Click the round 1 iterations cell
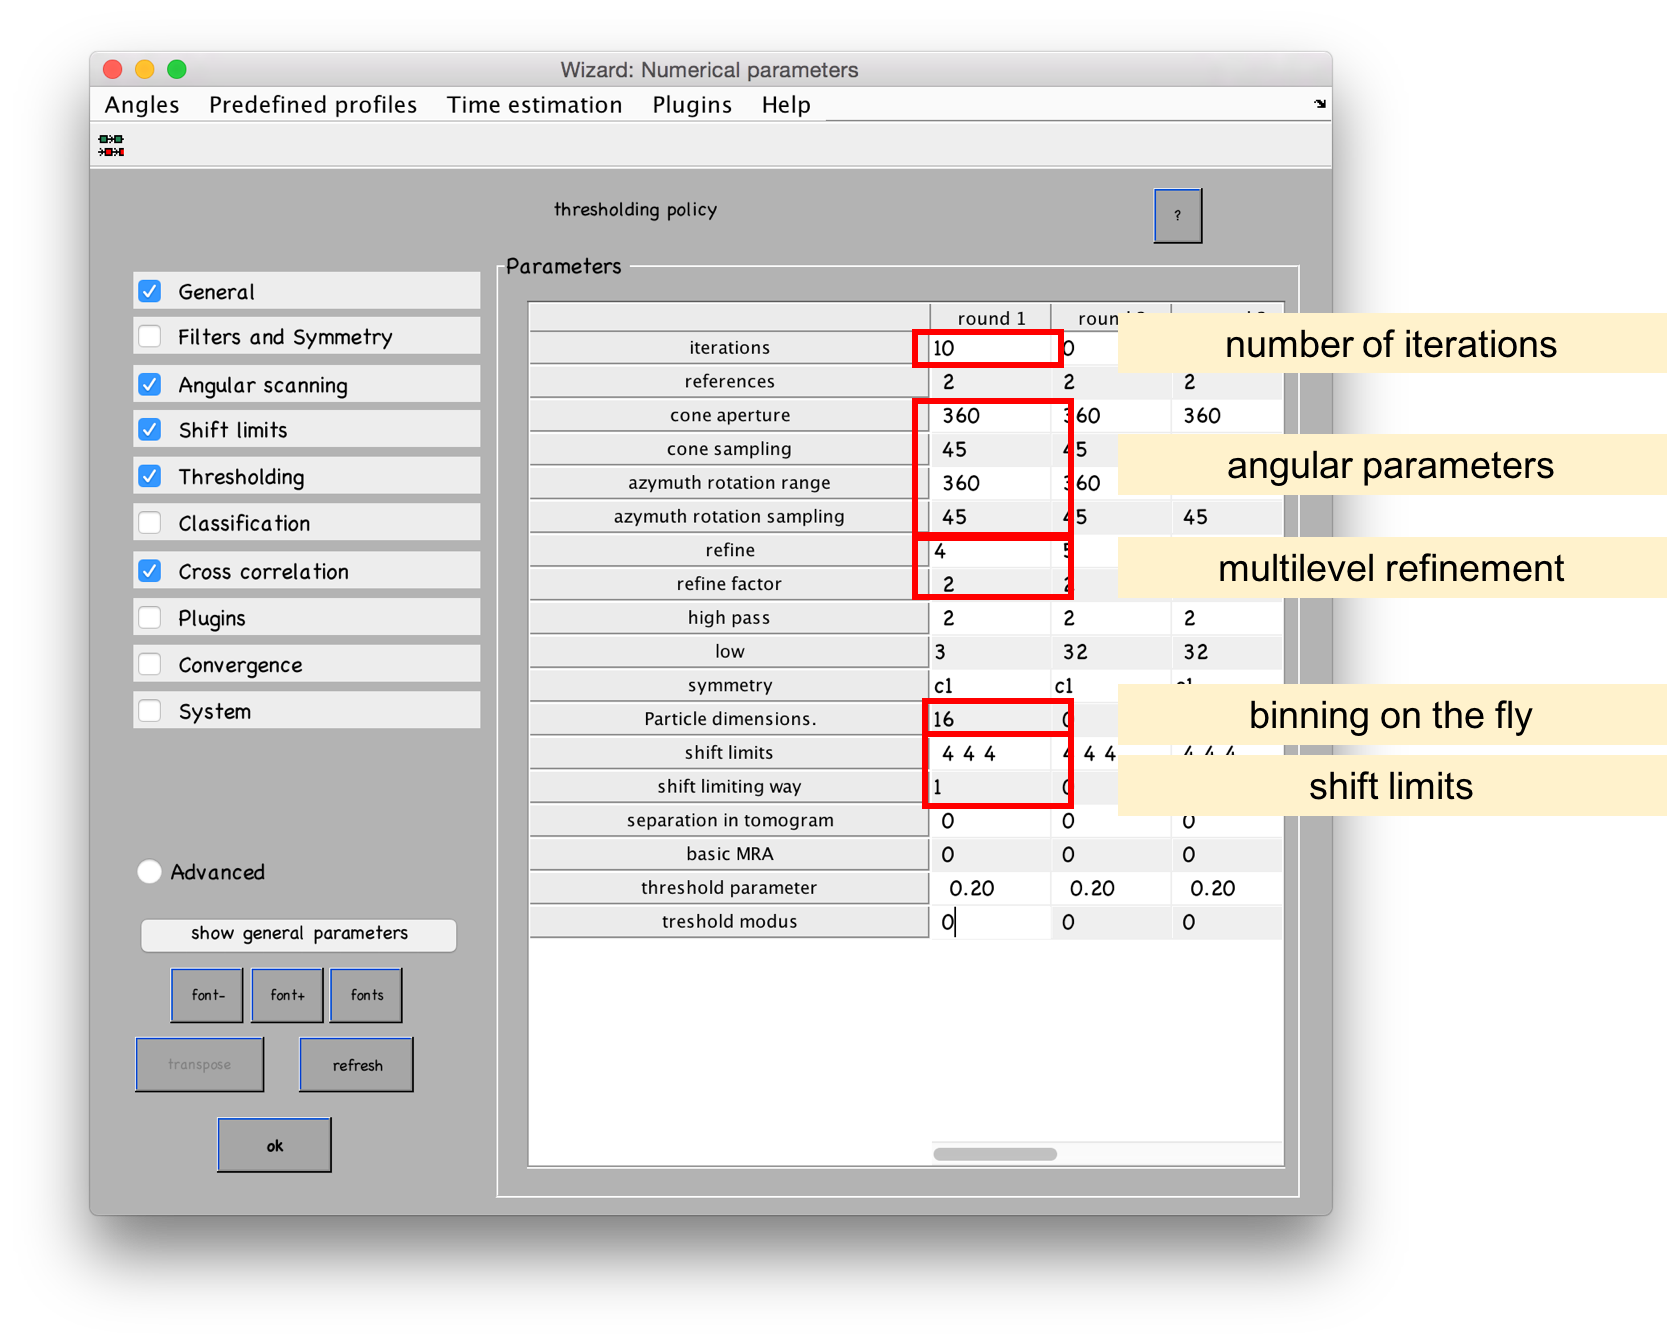The image size is (1667, 1344). [x=988, y=348]
